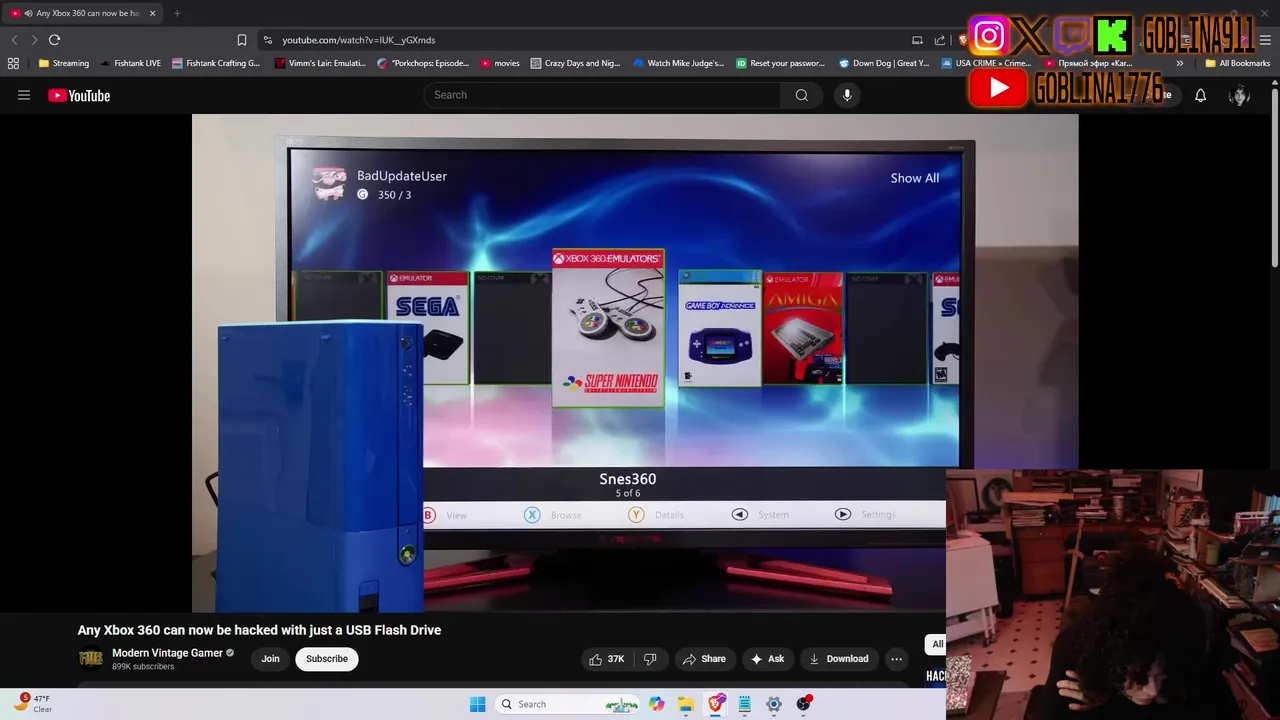
Task: Open the Vimm's Lair bookmark
Action: [x=320, y=63]
